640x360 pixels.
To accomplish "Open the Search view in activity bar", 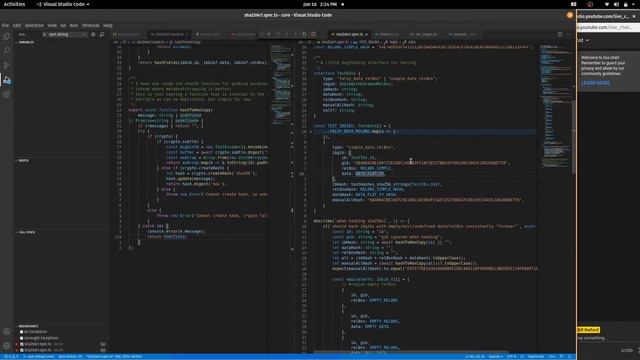I will coord(7,51).
